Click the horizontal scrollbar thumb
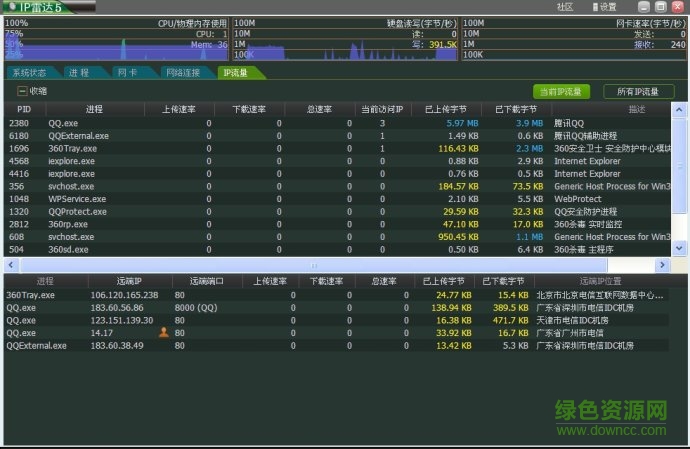Screen dimensions: 690x449 314,265
